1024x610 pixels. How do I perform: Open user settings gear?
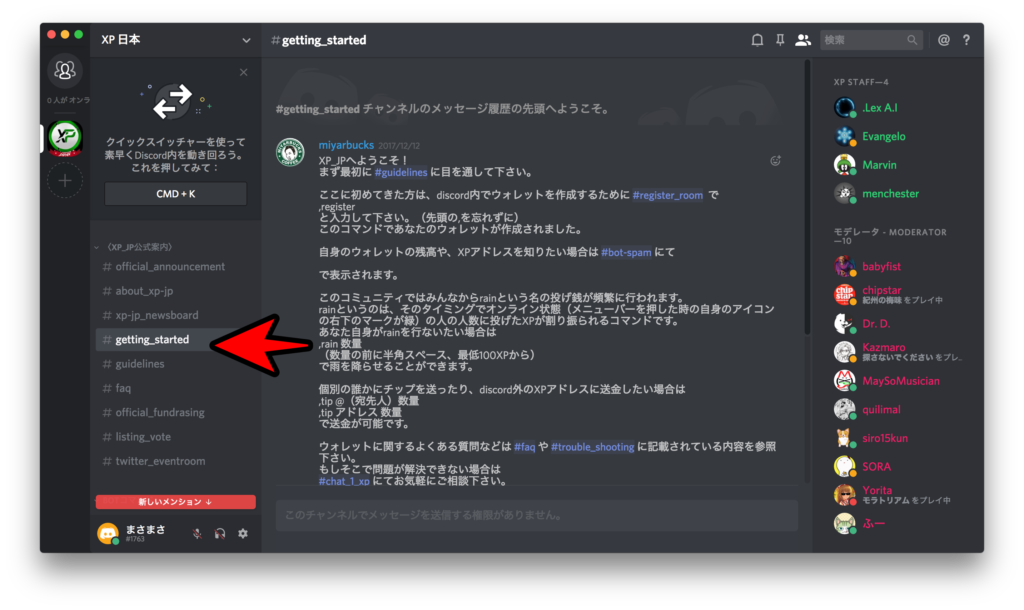tap(243, 534)
